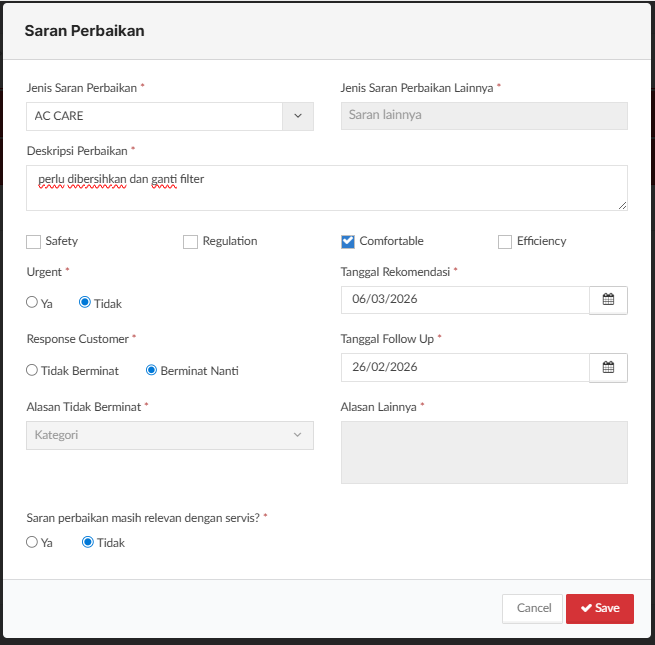
Task: Click the AC CARE combo box field
Action: [x=154, y=116]
